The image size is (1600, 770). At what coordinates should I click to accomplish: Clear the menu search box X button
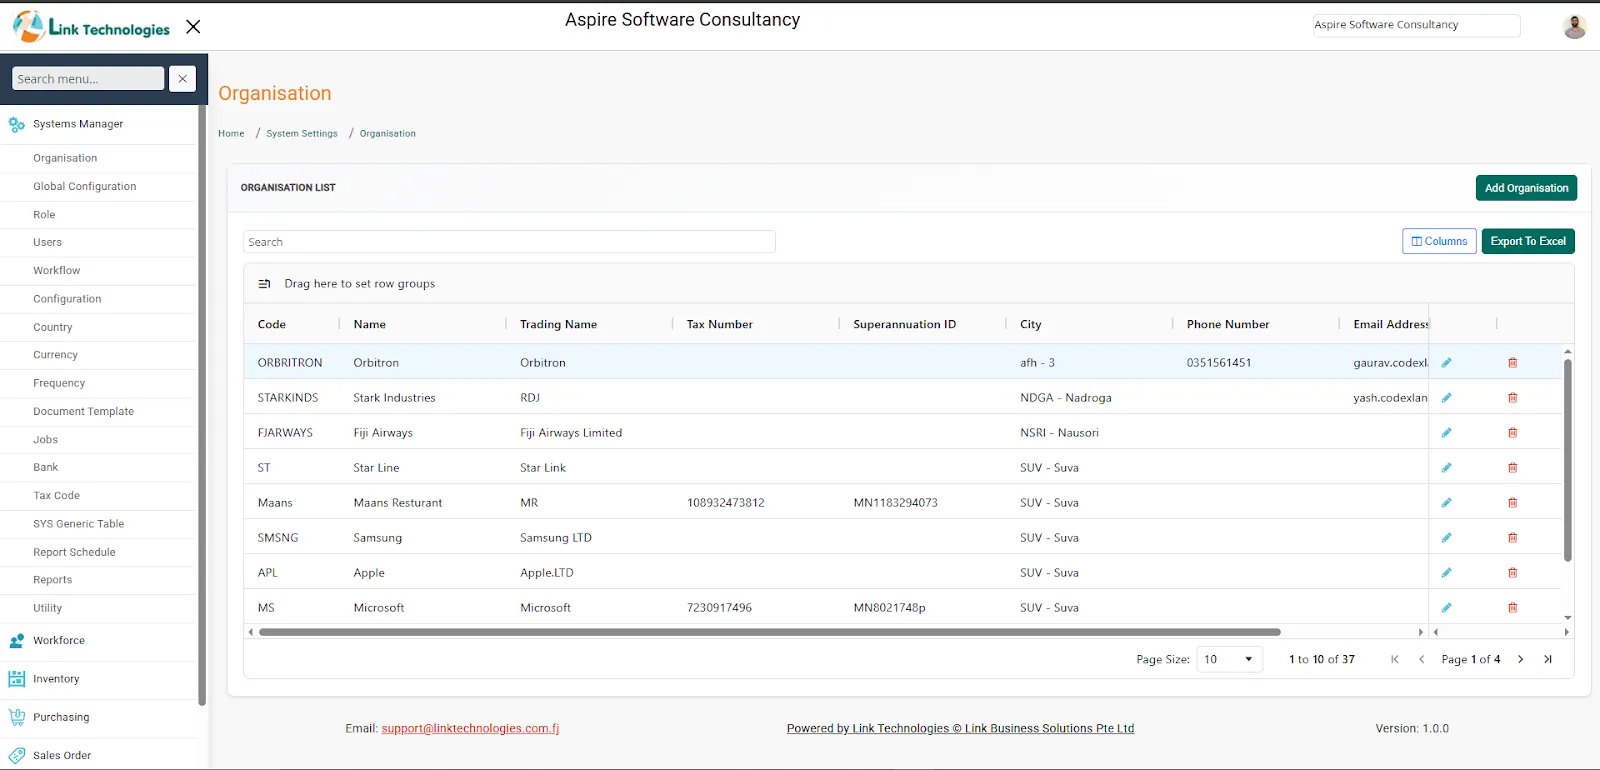coord(182,79)
